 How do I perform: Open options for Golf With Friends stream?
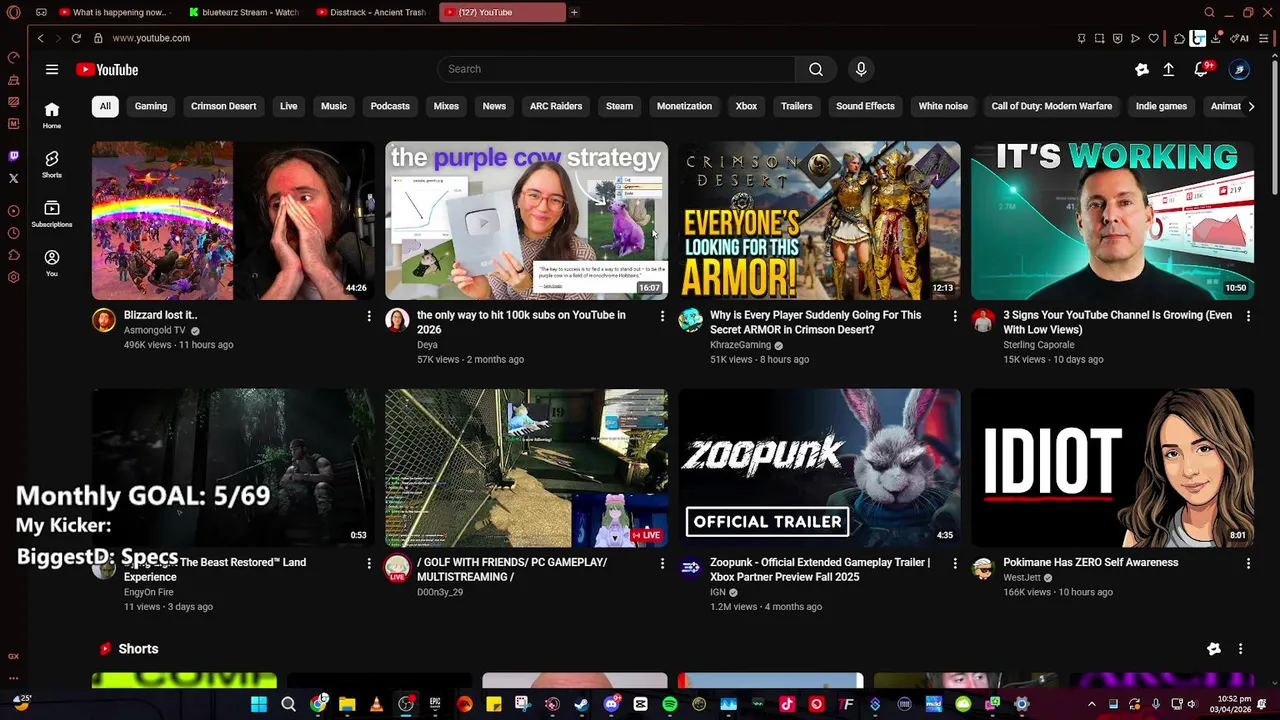coord(662,563)
